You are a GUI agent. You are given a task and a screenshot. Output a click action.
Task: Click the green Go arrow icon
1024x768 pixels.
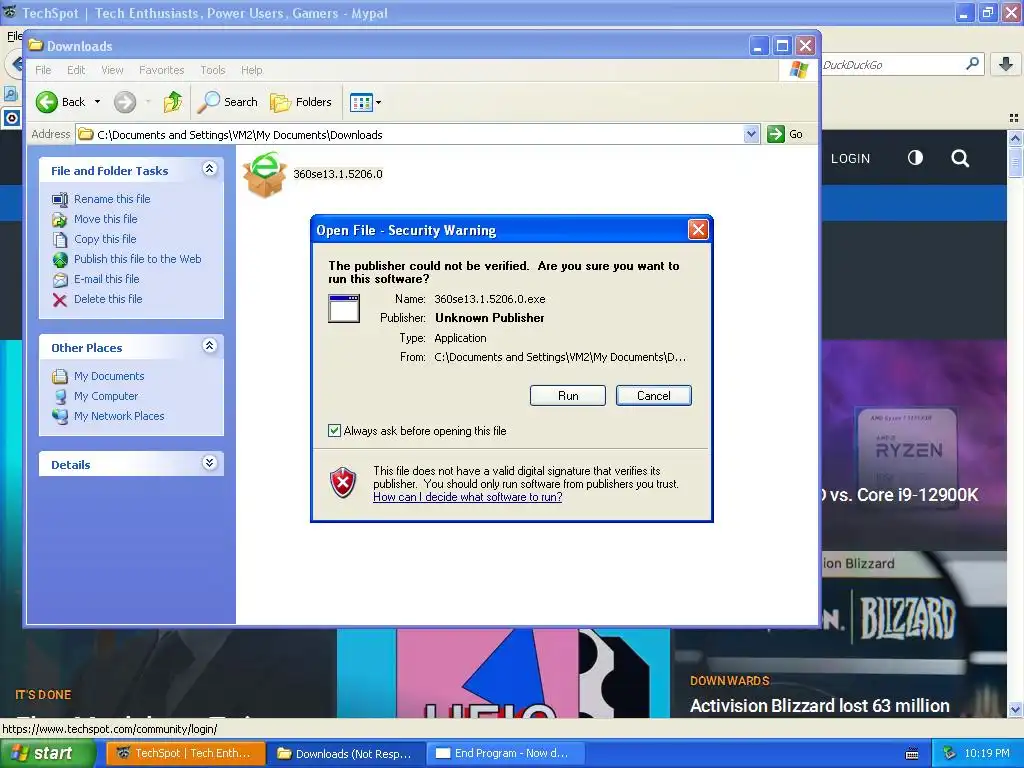[775, 134]
